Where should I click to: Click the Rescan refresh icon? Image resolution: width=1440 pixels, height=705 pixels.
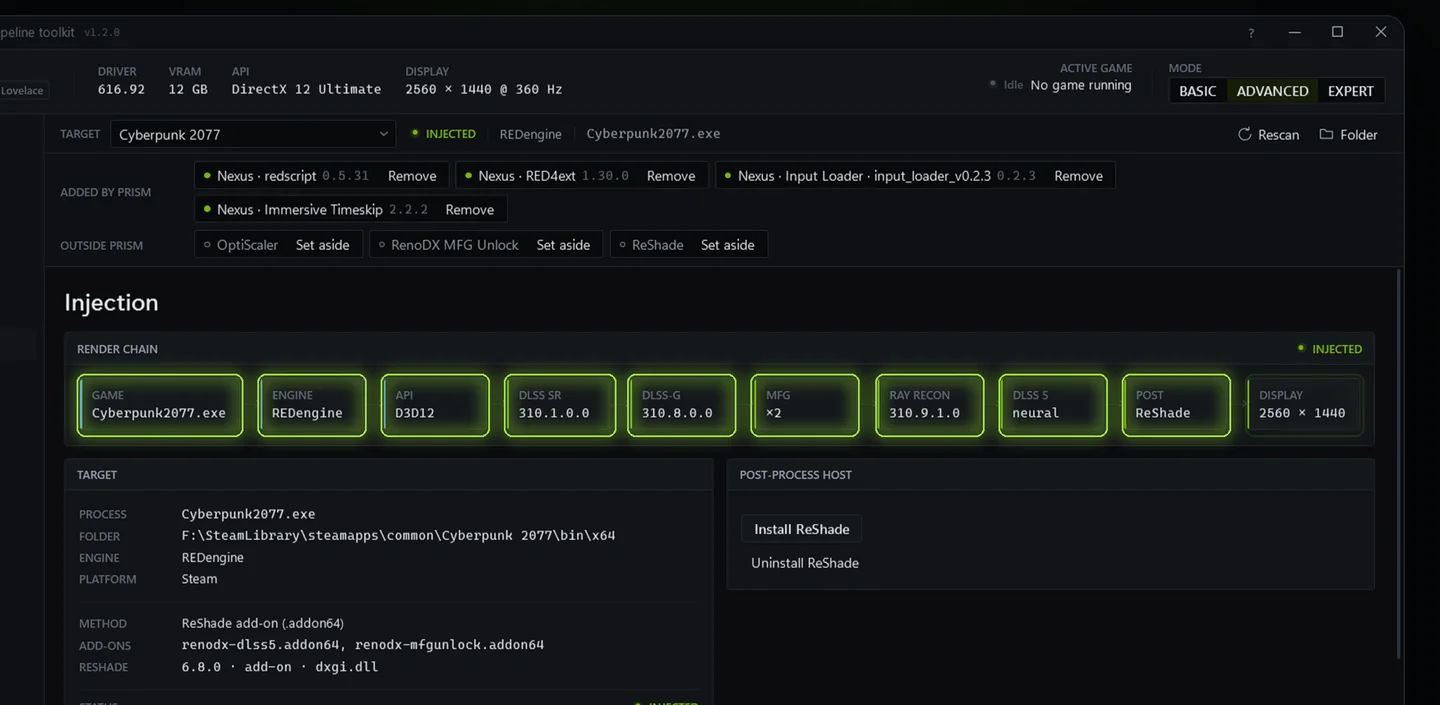coord(1244,134)
